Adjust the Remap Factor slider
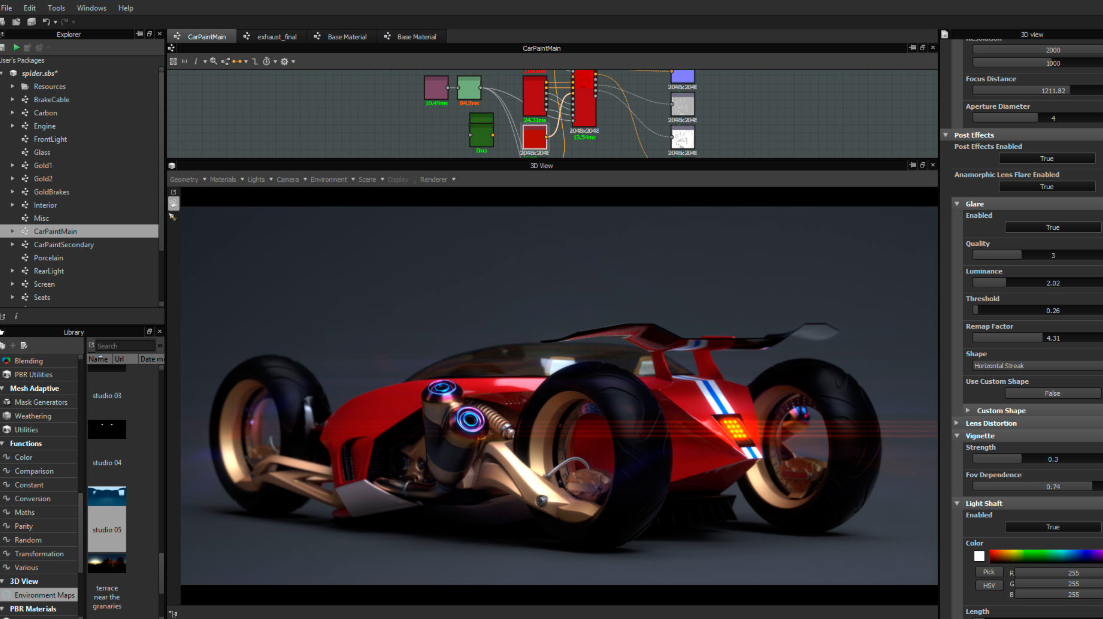Screen dimensions: 1103x619 click(x=1038, y=338)
